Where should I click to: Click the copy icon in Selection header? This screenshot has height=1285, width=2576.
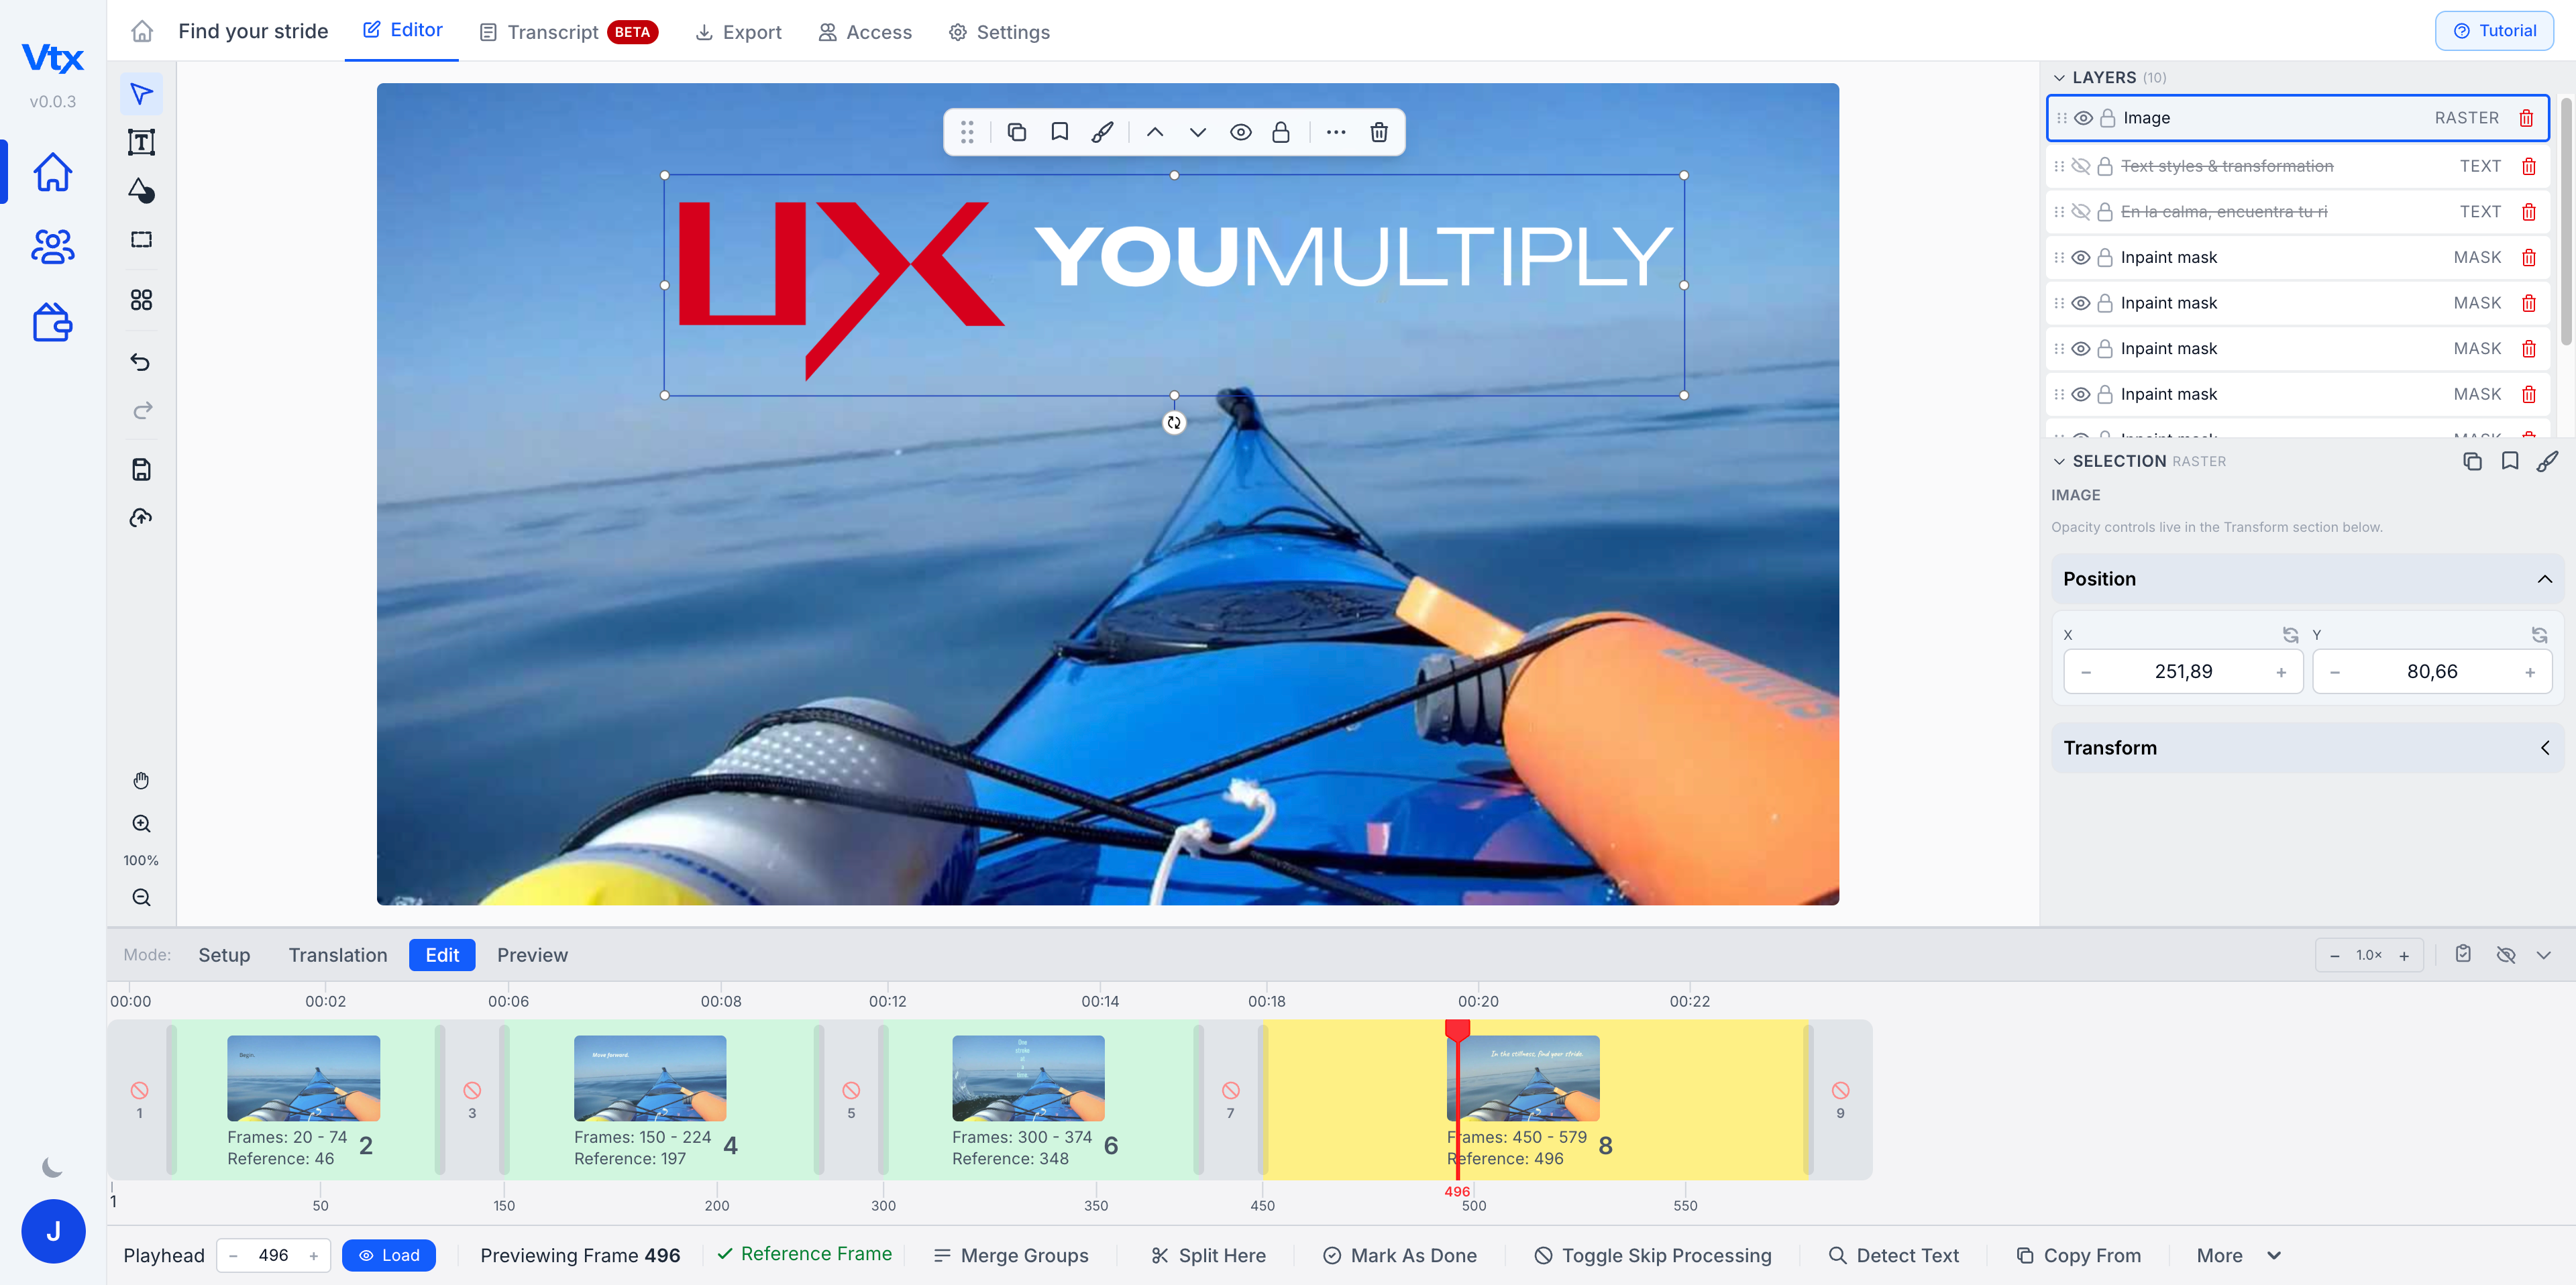pyautogui.click(x=2472, y=461)
